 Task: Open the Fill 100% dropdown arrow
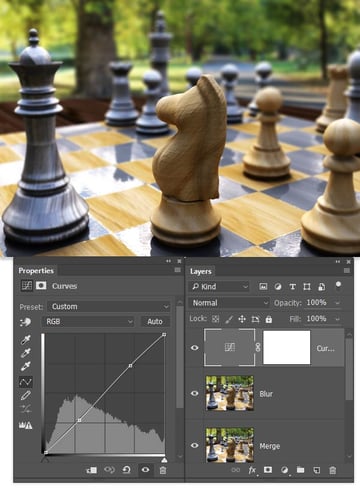pos(337,319)
